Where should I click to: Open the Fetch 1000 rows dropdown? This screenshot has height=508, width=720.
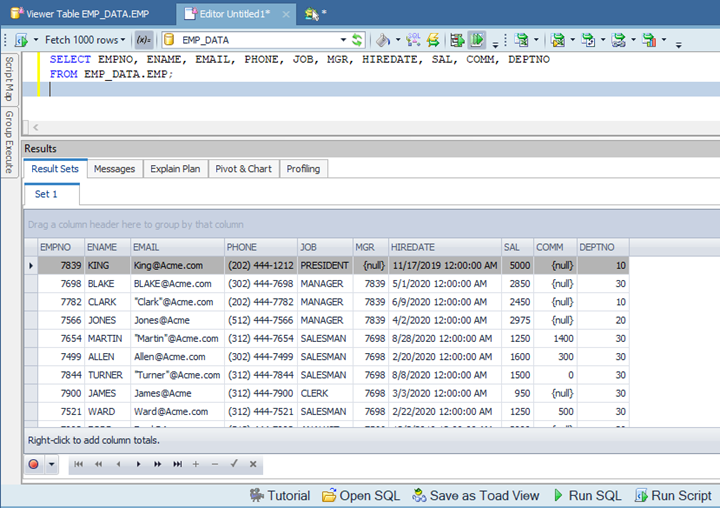tap(85, 40)
